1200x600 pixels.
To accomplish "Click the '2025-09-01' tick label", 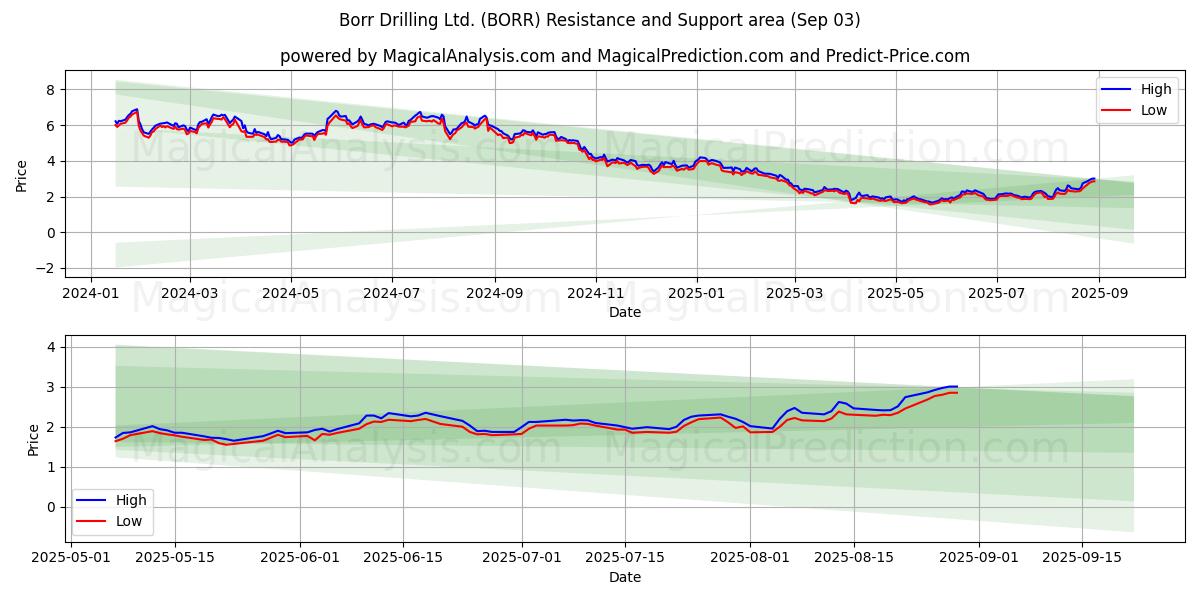I will point(980,558).
